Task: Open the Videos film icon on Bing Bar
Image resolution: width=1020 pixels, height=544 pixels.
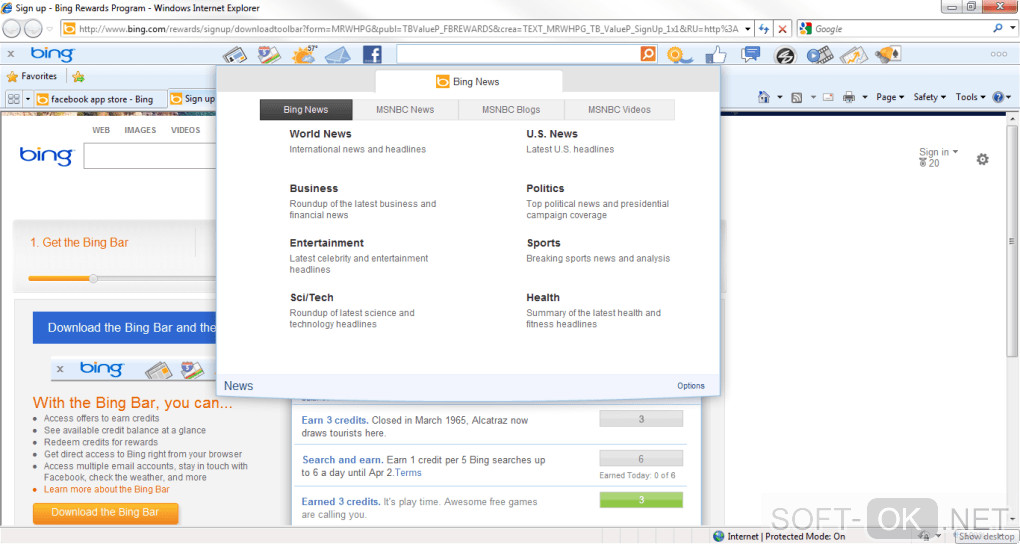Action: point(820,55)
